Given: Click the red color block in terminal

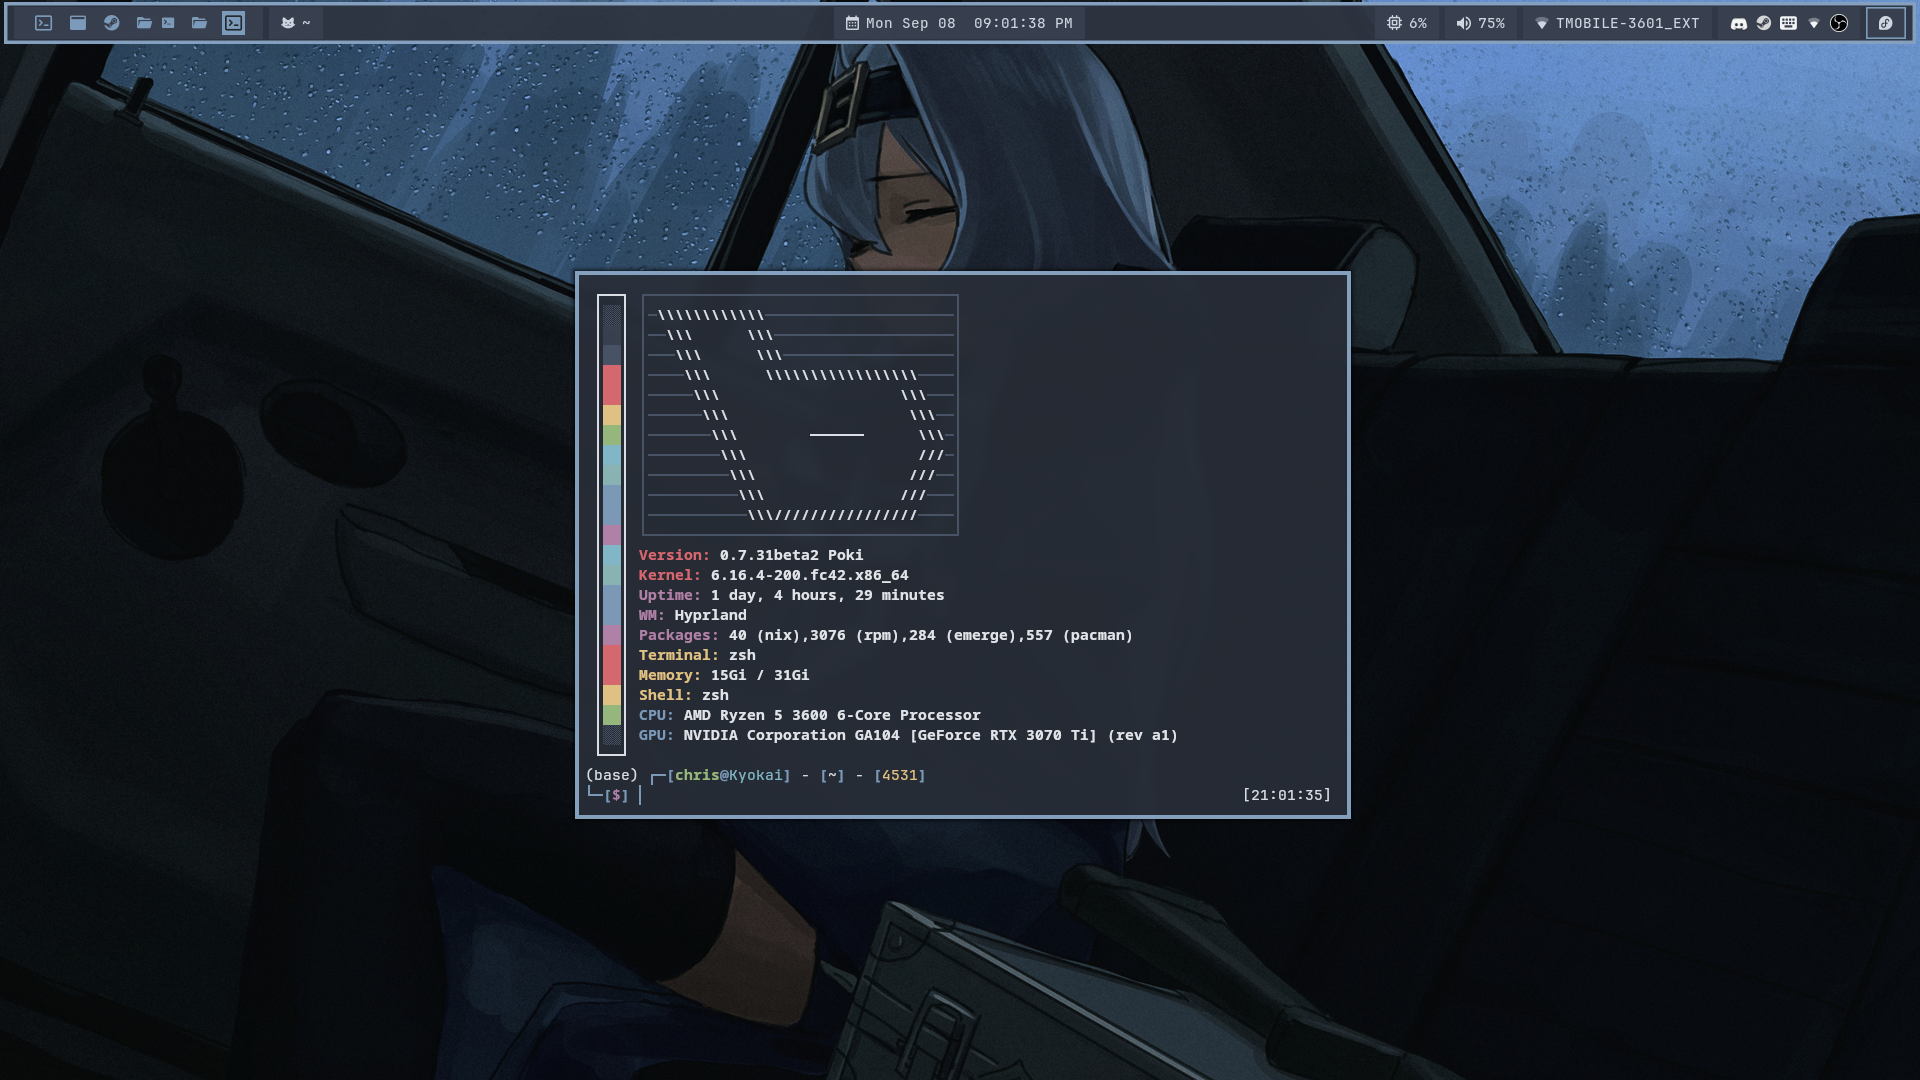Looking at the screenshot, I should 612,384.
